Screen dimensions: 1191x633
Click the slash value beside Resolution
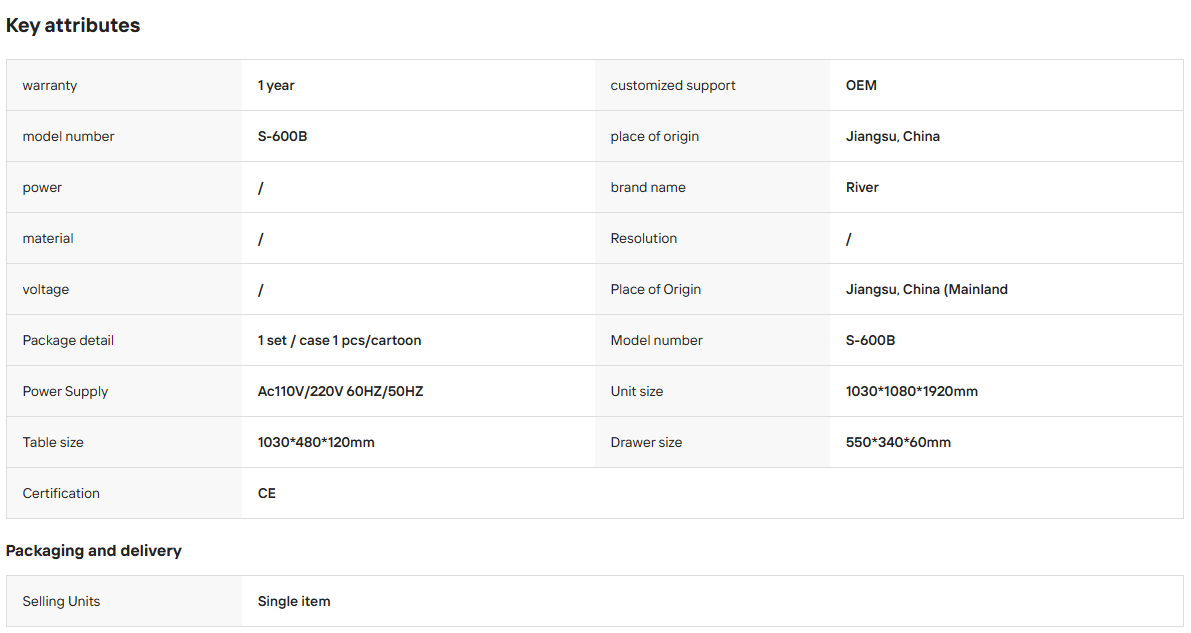[849, 239]
